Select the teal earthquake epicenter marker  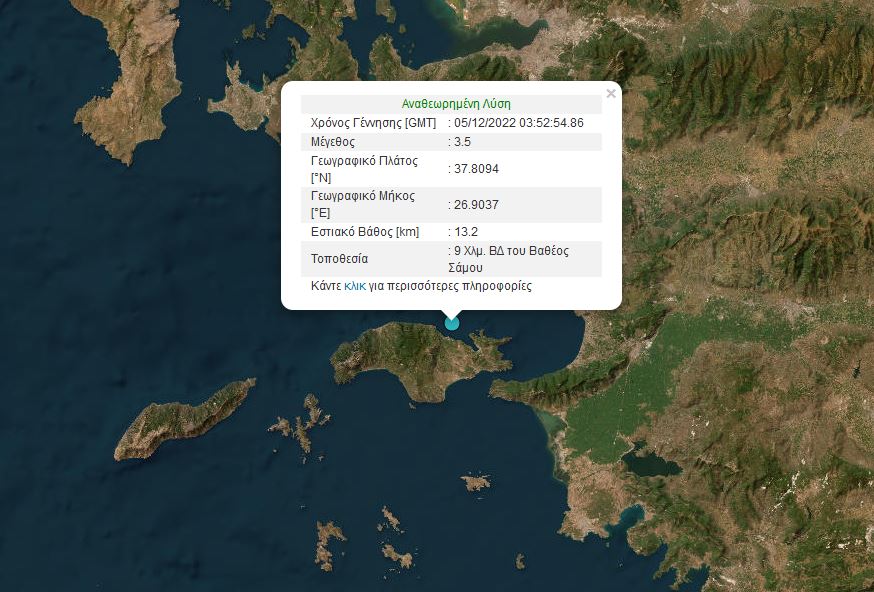click(x=451, y=322)
